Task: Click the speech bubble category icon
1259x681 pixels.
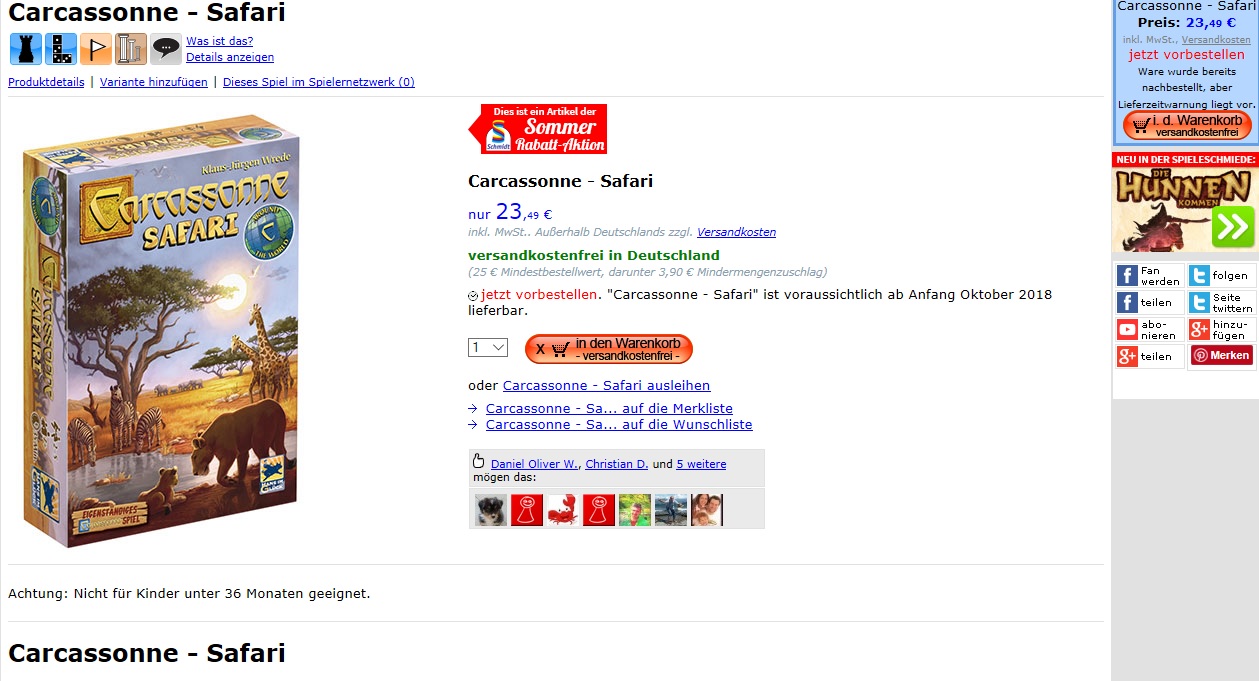Action: [166, 49]
